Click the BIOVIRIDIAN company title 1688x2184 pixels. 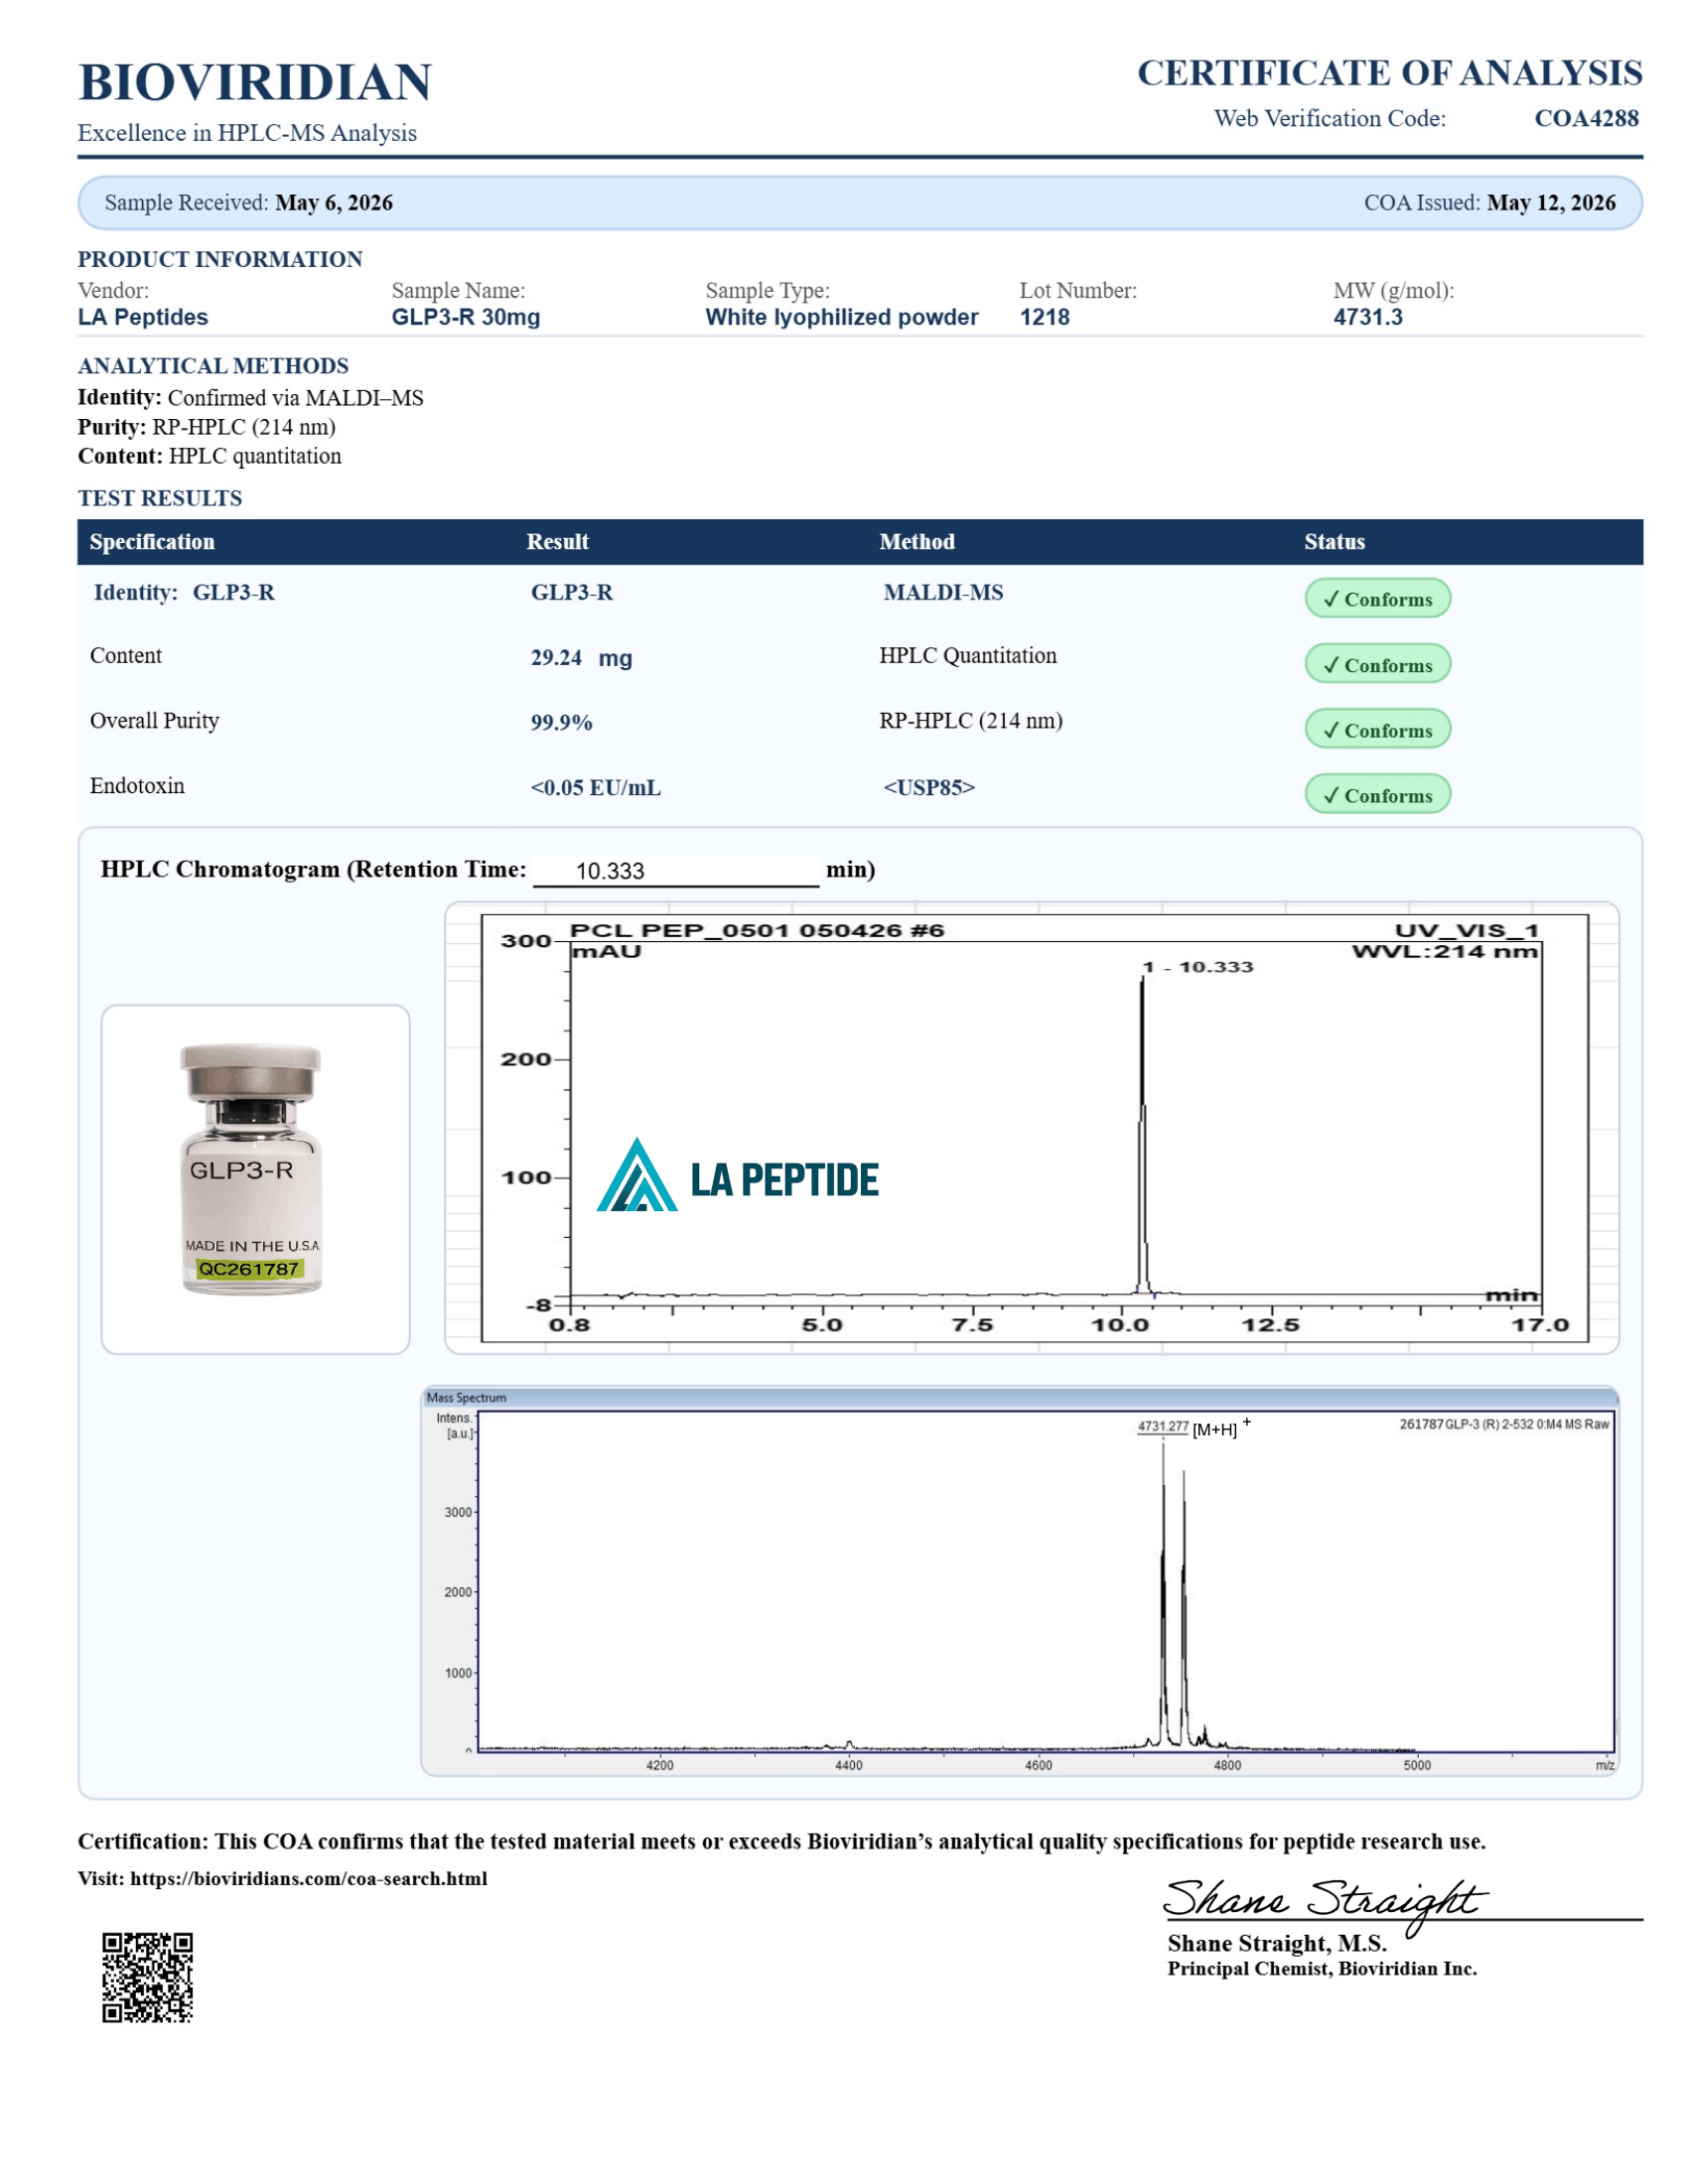click(254, 82)
